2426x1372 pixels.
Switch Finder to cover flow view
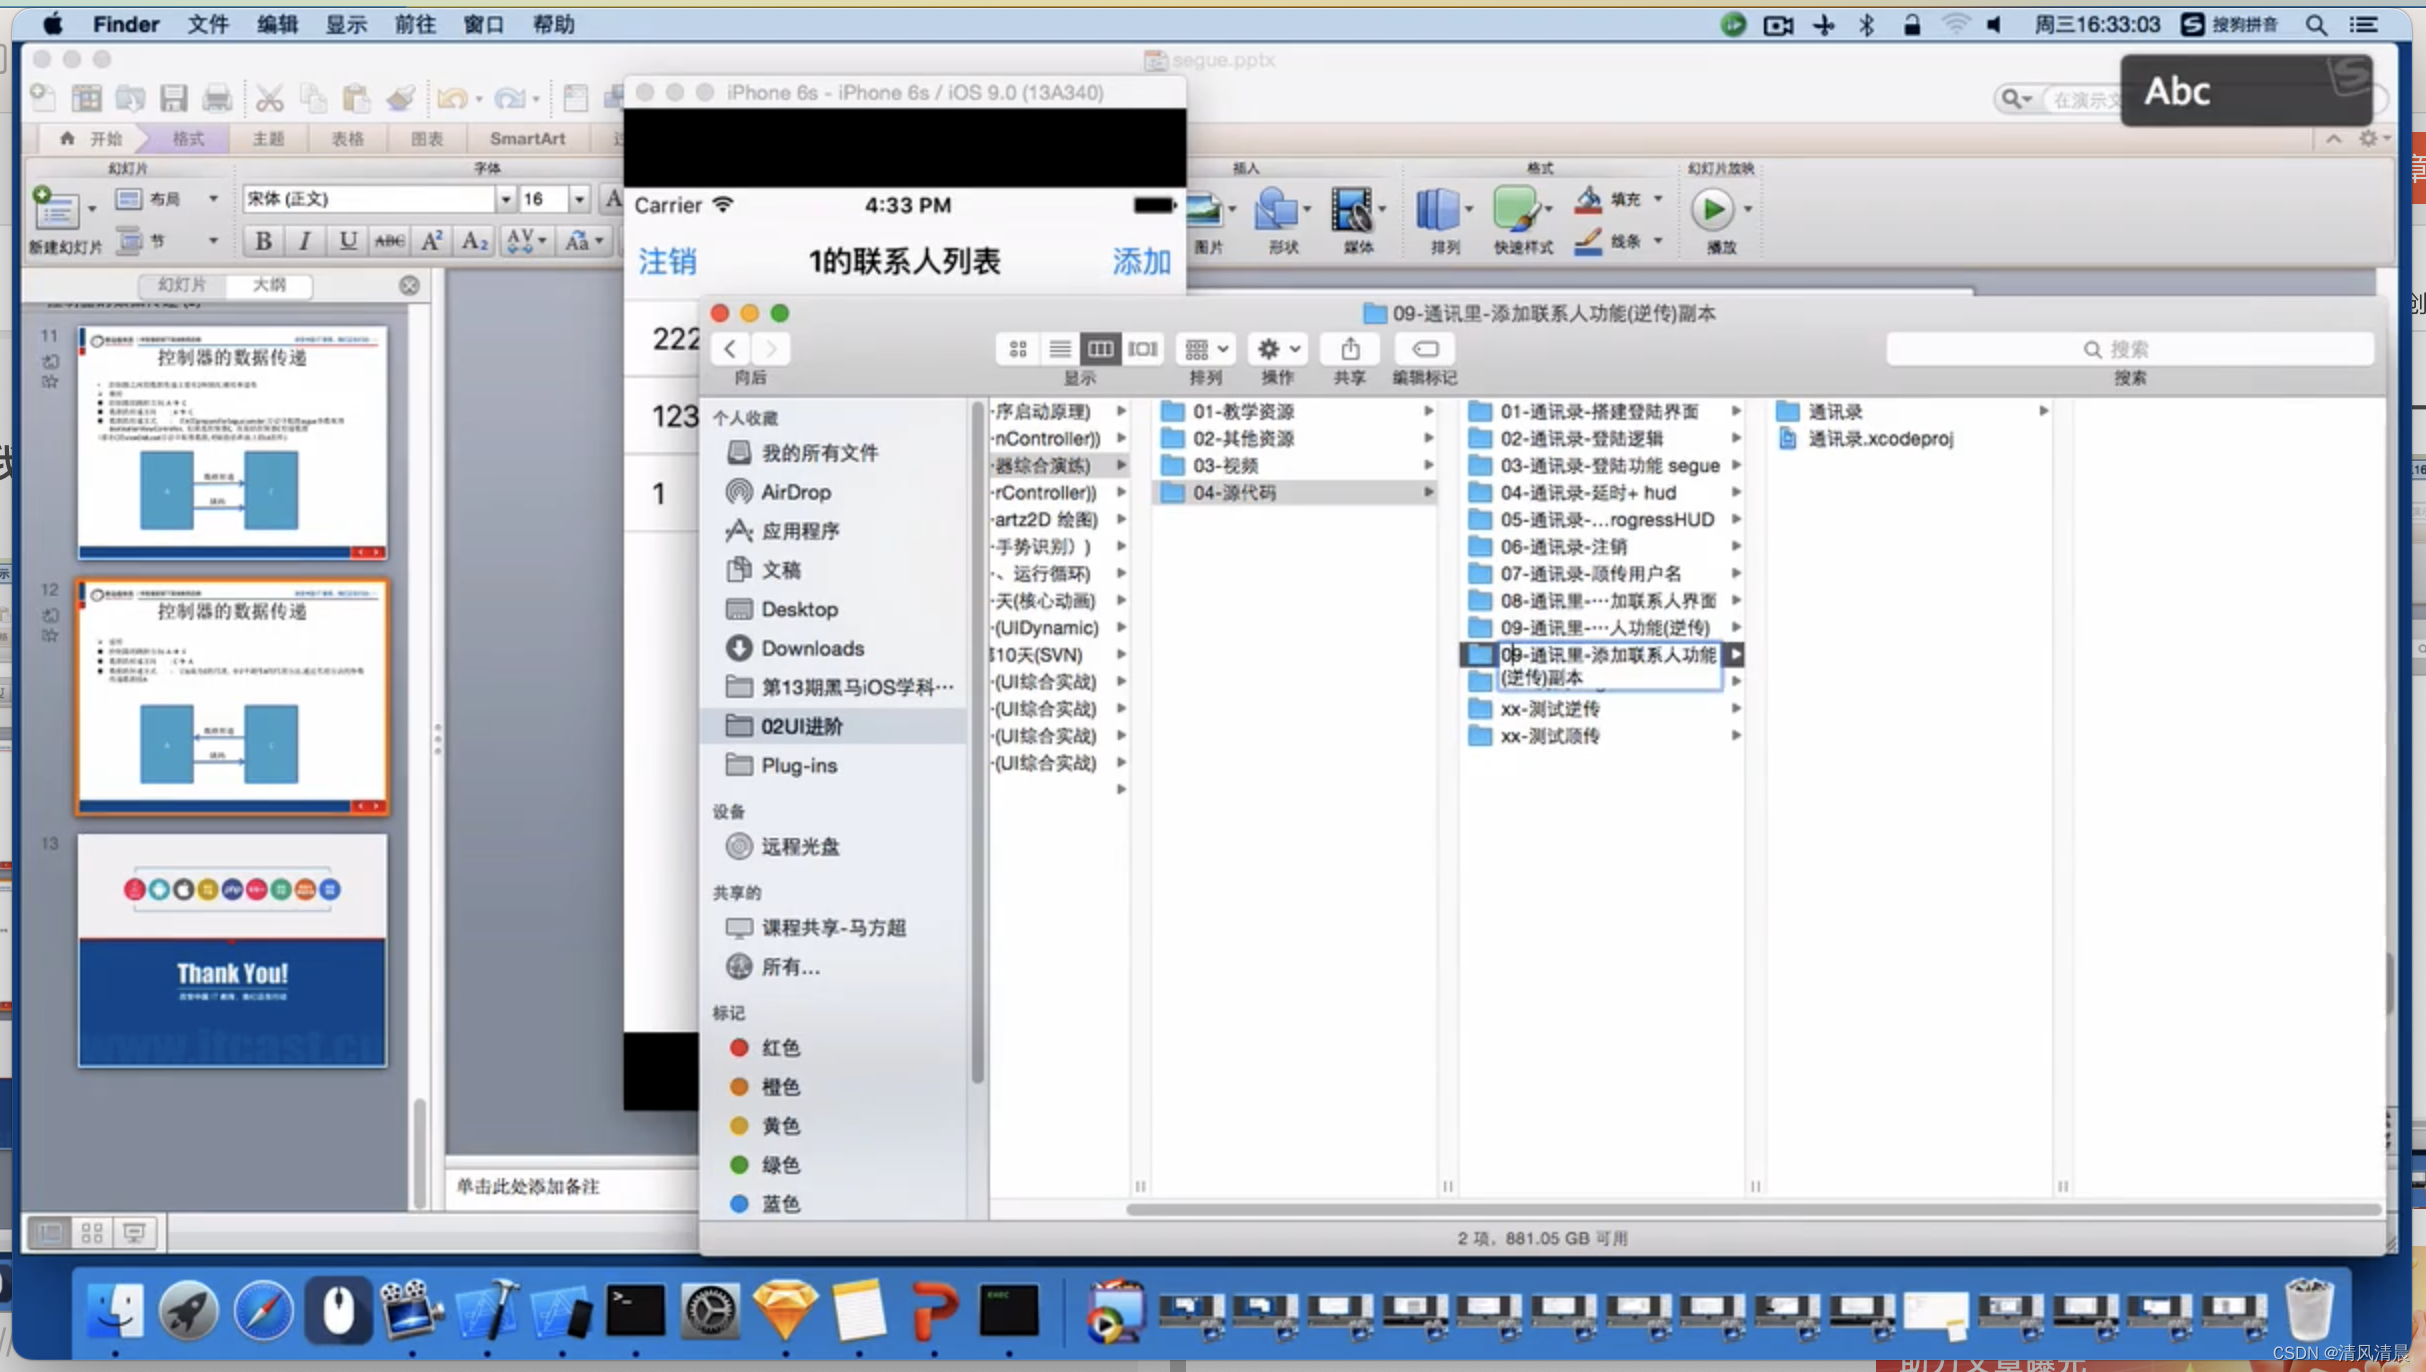click(1142, 348)
